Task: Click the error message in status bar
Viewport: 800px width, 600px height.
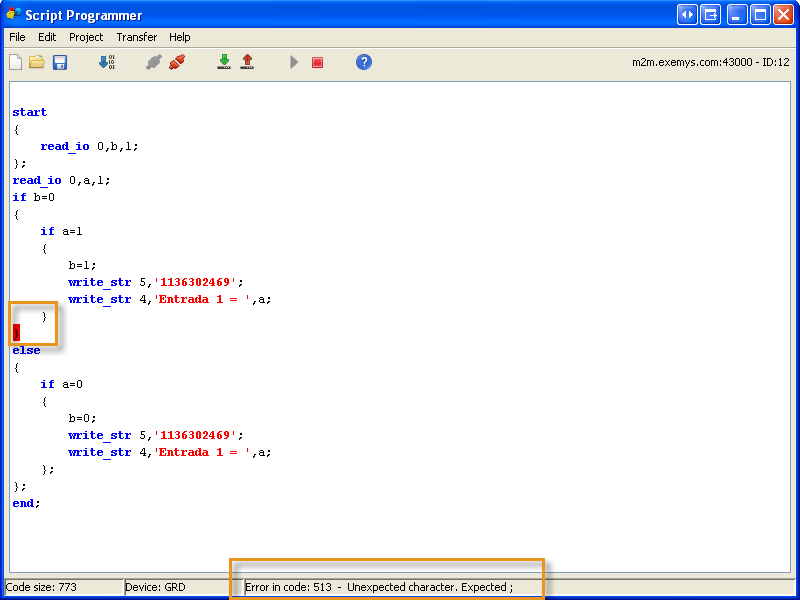Action: coord(379,587)
